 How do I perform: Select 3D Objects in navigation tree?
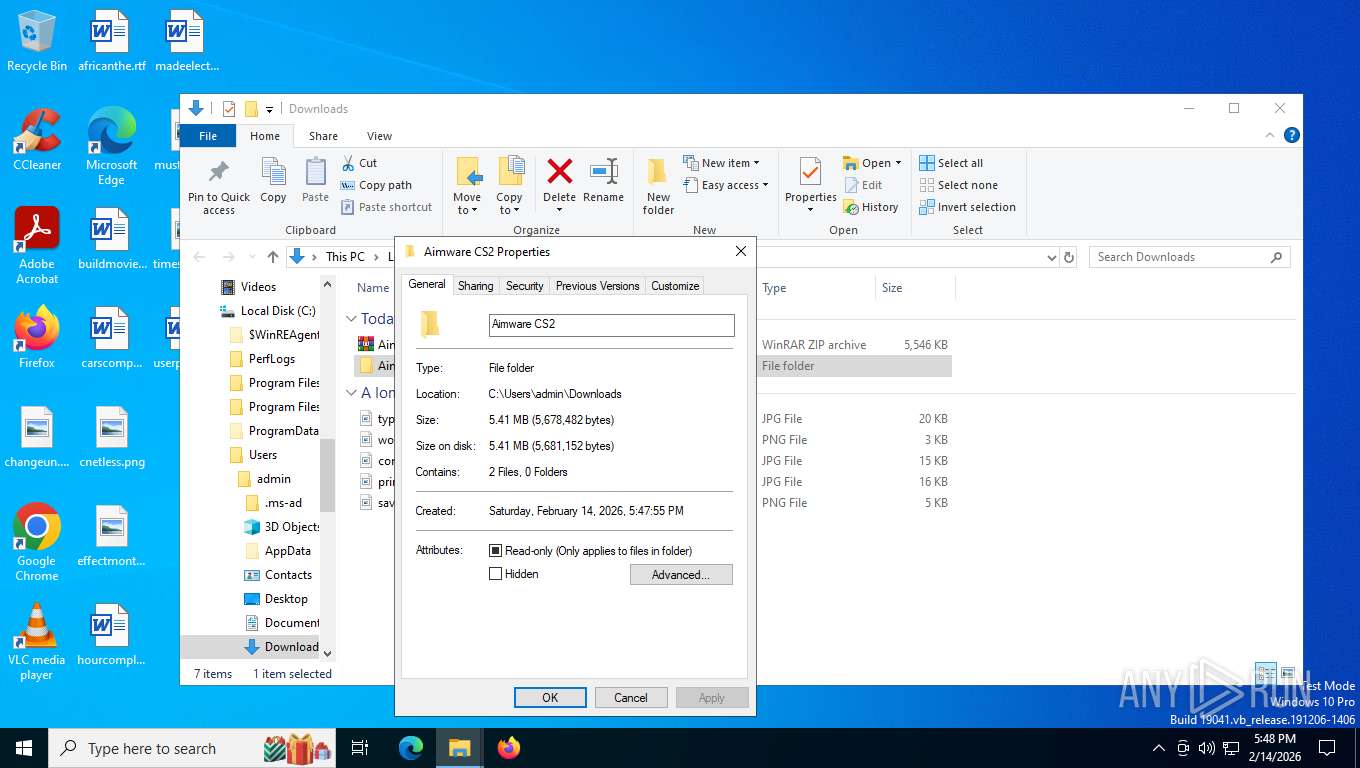coord(282,527)
